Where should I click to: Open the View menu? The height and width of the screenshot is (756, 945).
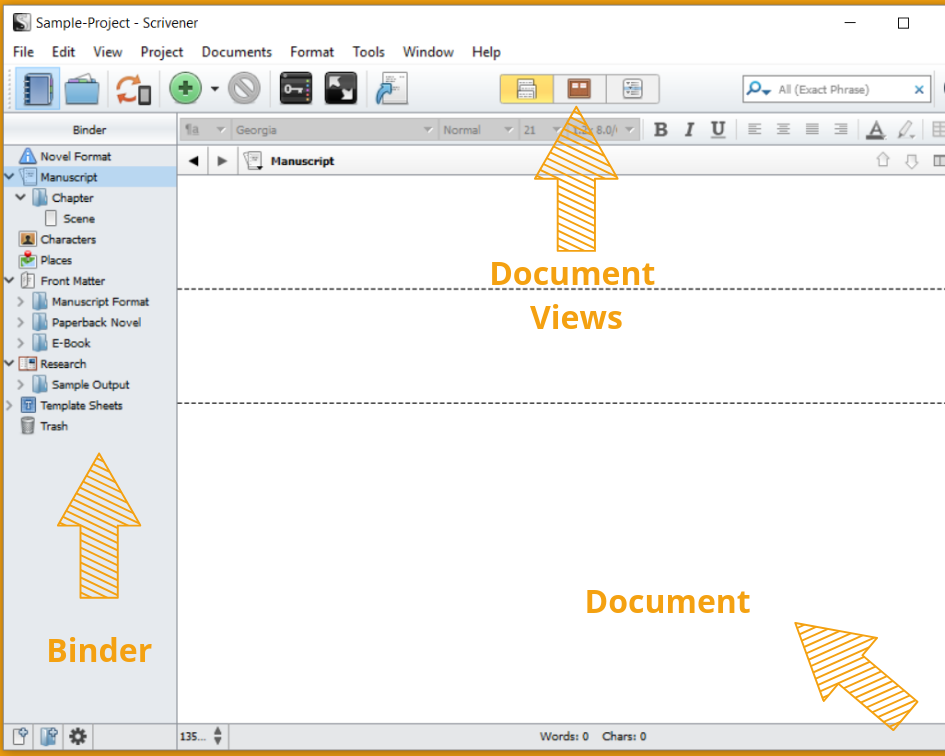point(108,52)
